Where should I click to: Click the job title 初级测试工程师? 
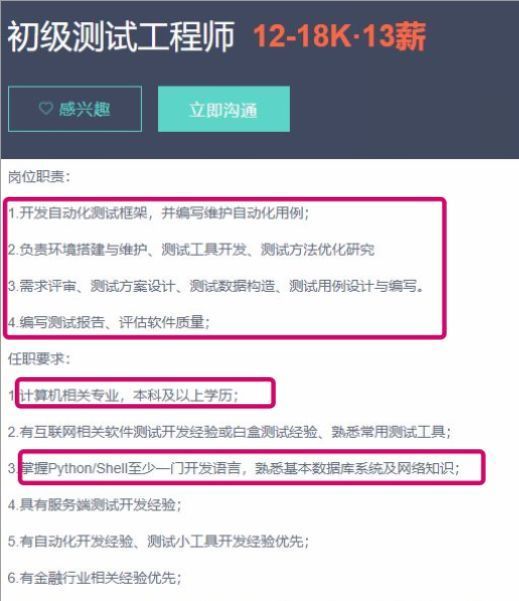point(121,36)
